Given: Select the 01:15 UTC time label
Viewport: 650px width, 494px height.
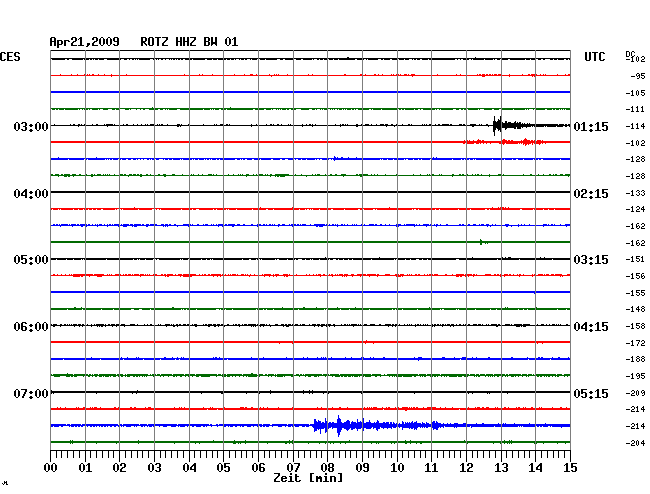Looking at the screenshot, I should tap(591, 126).
